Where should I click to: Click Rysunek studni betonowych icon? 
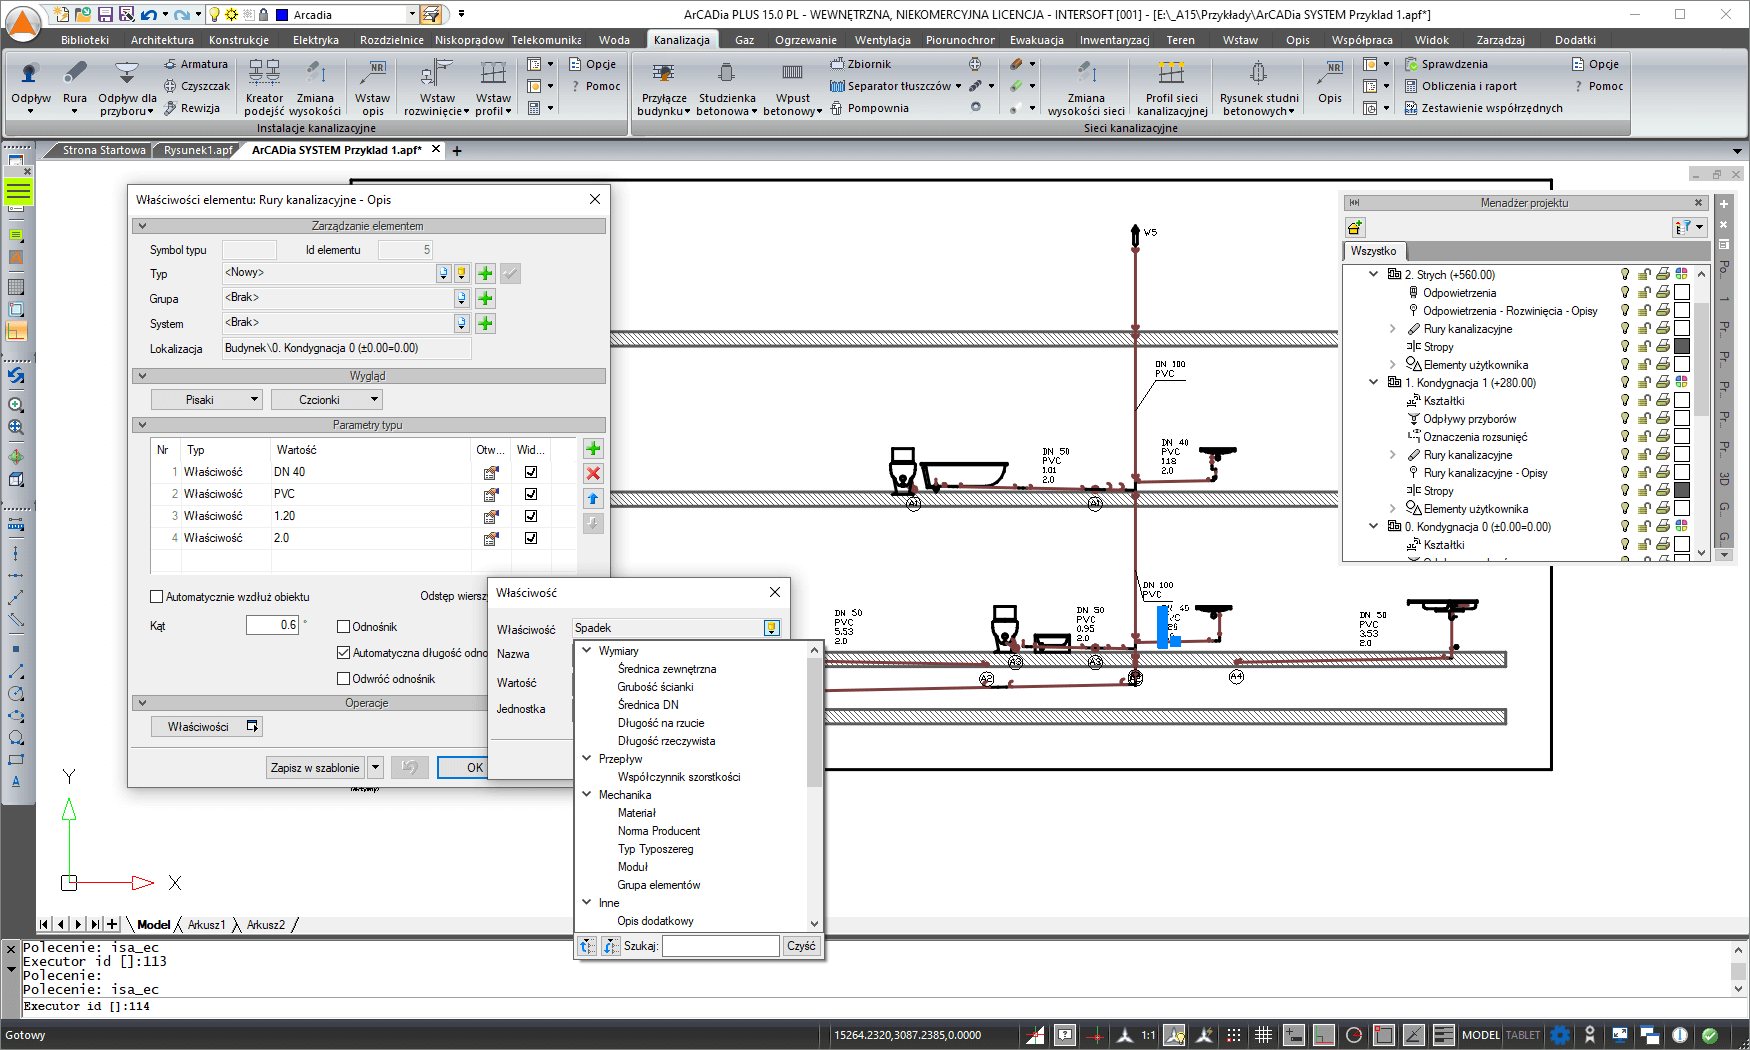click(1259, 74)
